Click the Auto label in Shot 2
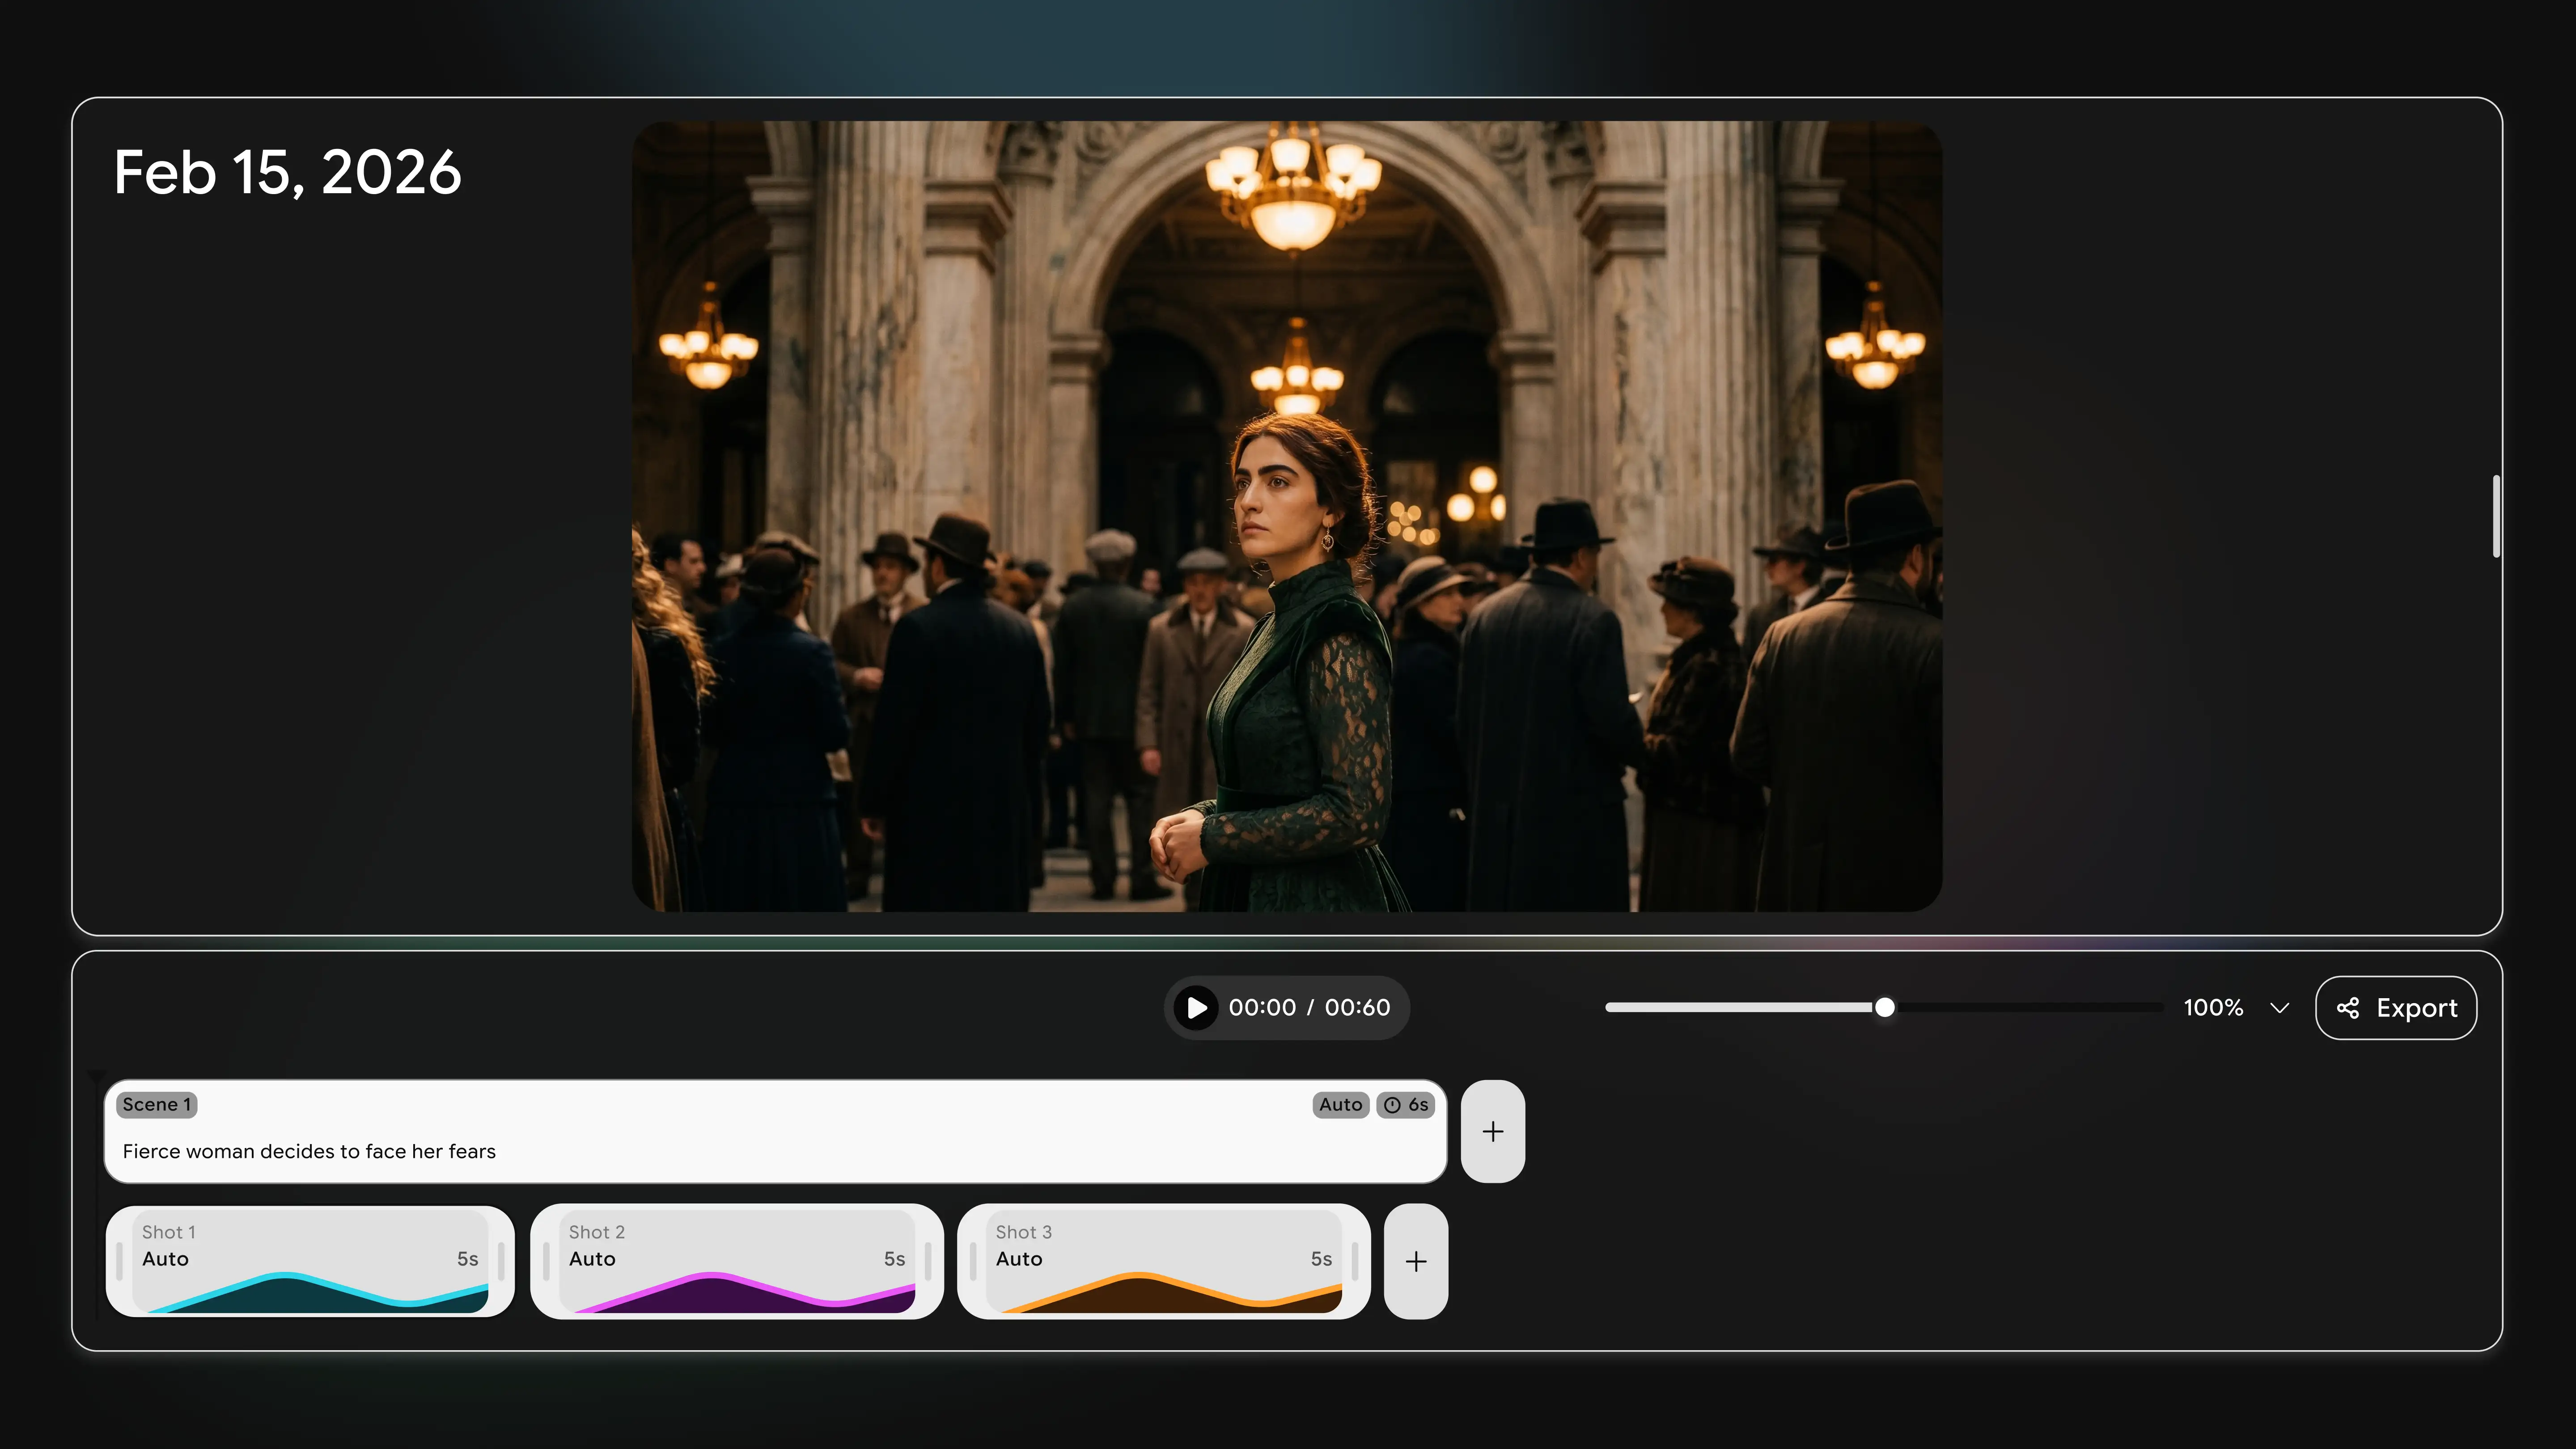 [592, 1259]
